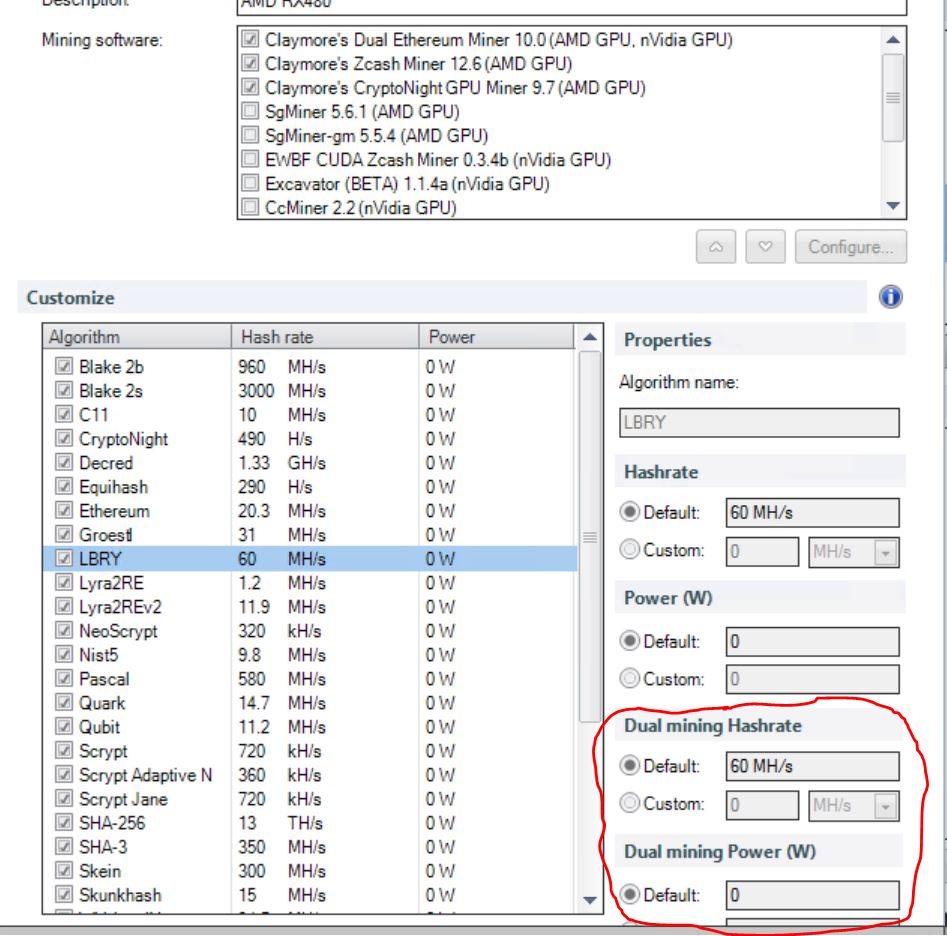Sort by the Algorithm column header
The width and height of the screenshot is (947, 936).
[137, 337]
